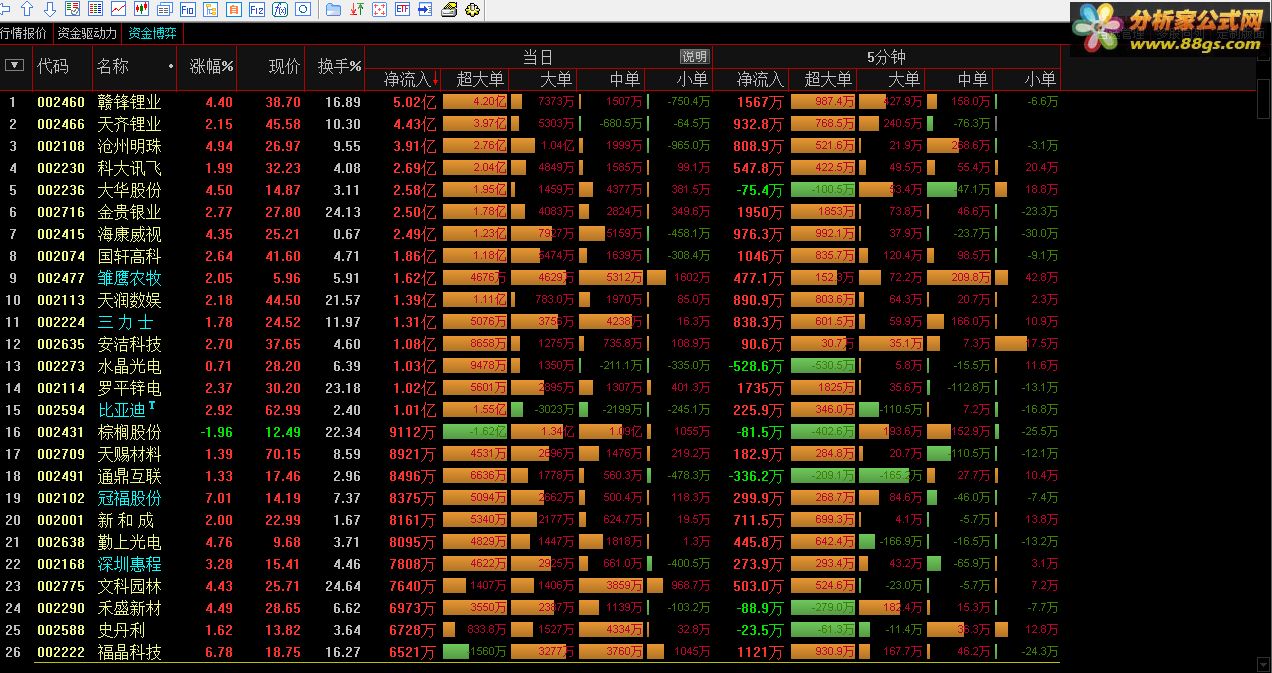This screenshot has width=1272, height=673.
Task: Sort by 当日 净流入 column header
Action: 408,79
